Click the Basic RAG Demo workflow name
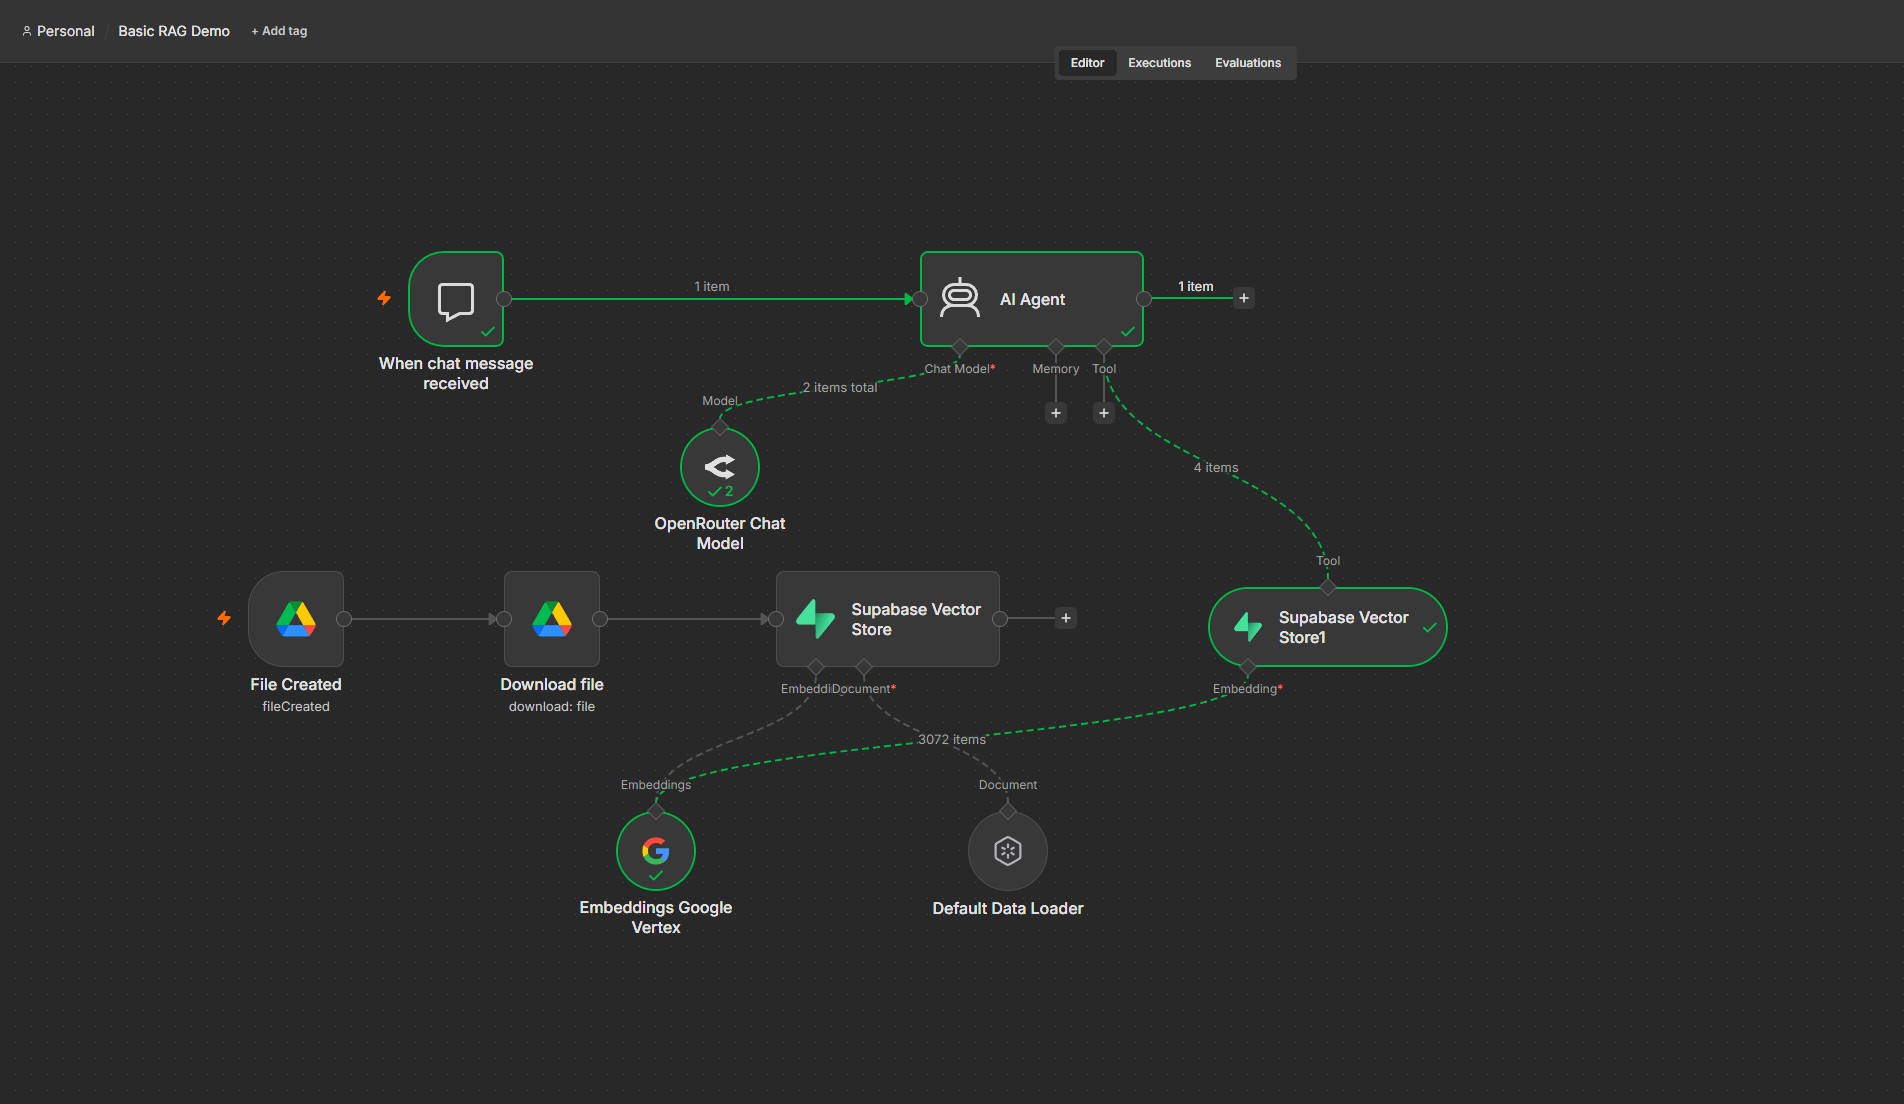Viewport: 1904px width, 1104px height. pos(174,31)
